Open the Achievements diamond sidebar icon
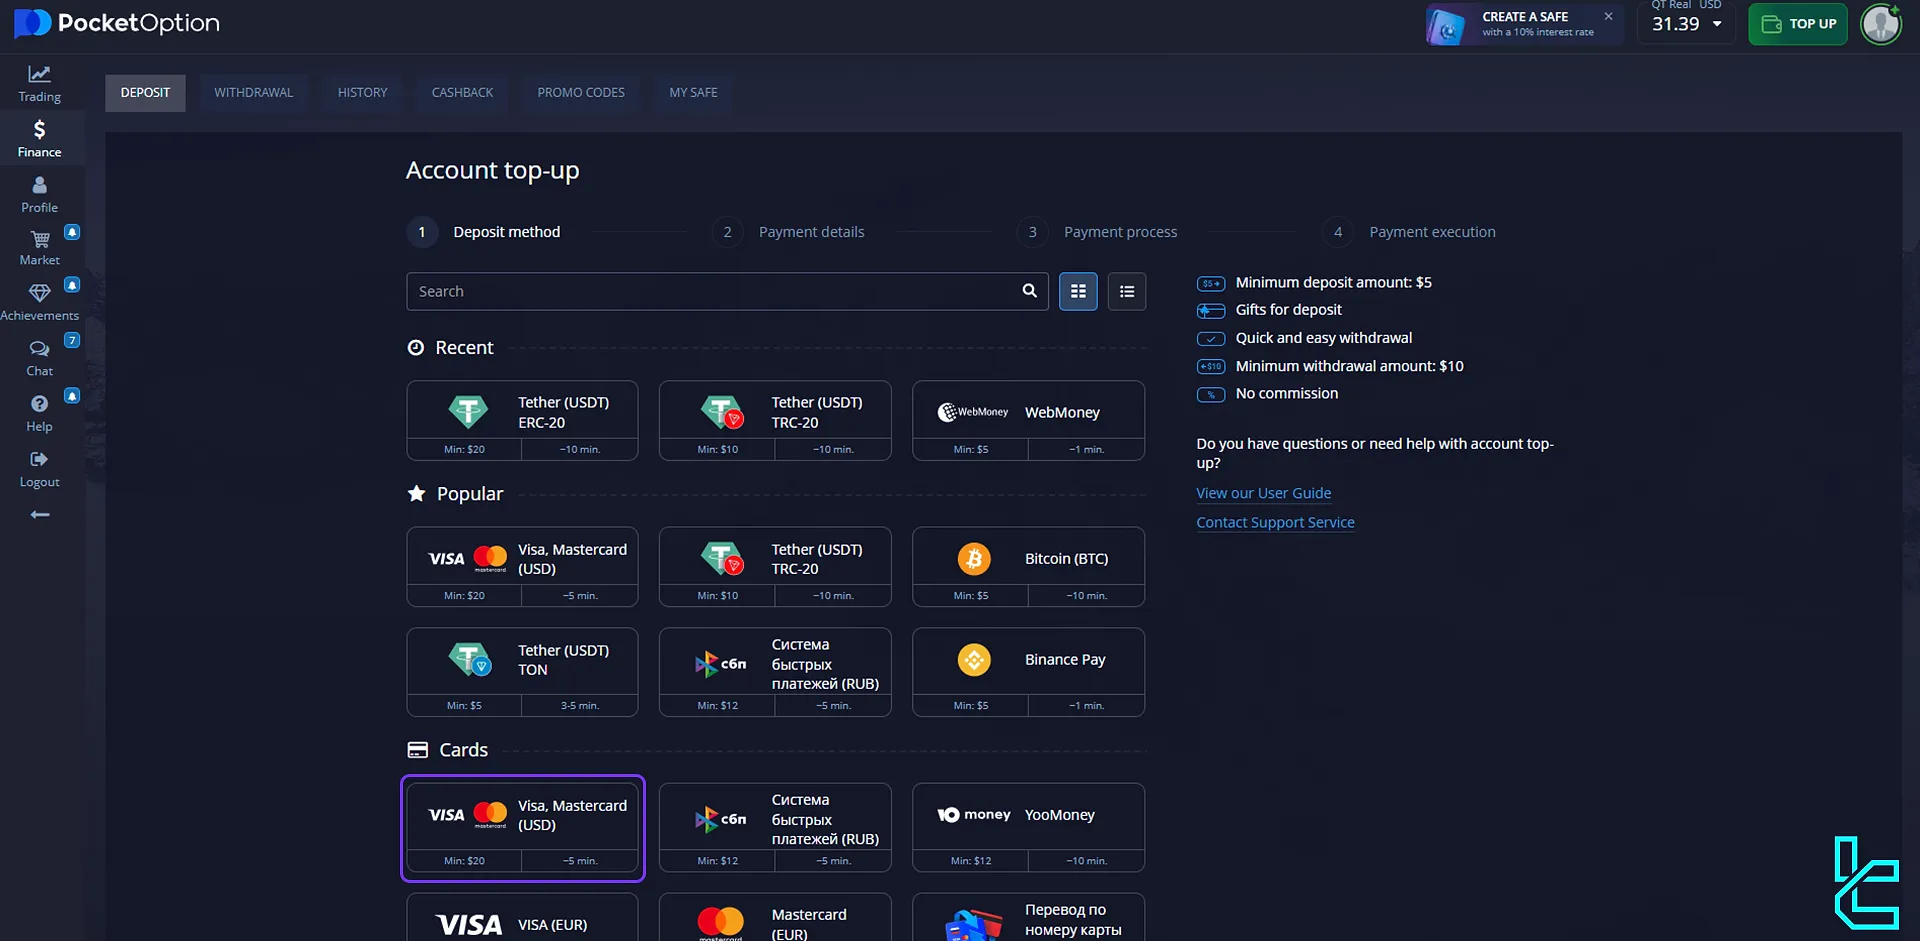Viewport: 1920px width, 941px height. click(39, 294)
